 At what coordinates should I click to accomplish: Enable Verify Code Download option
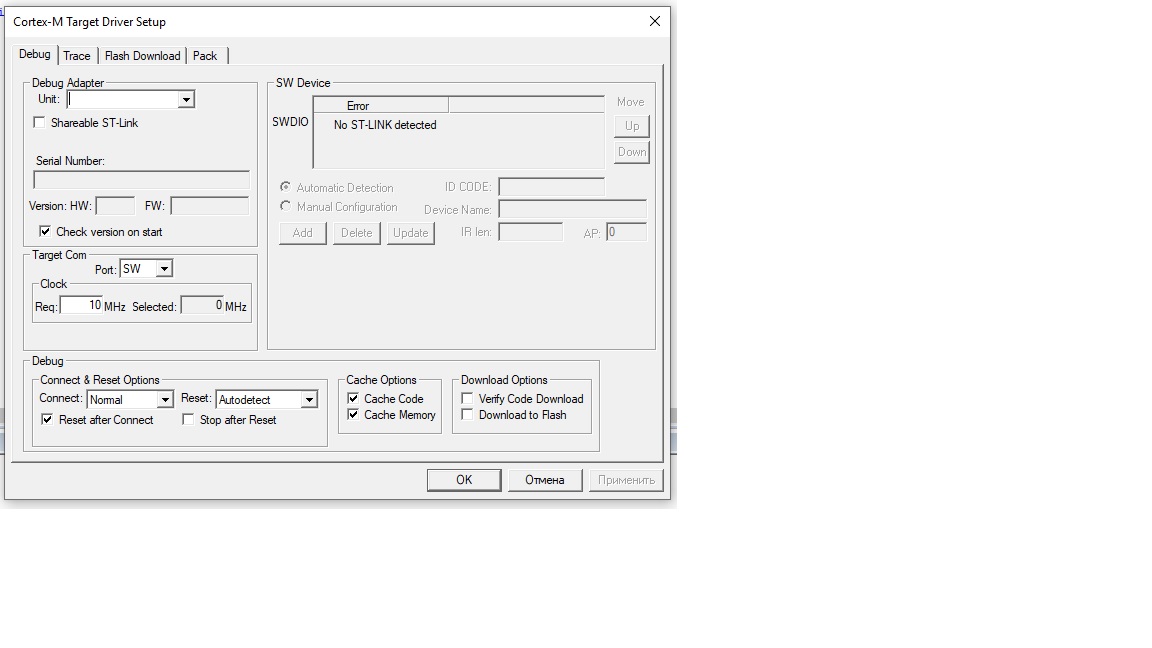point(467,398)
